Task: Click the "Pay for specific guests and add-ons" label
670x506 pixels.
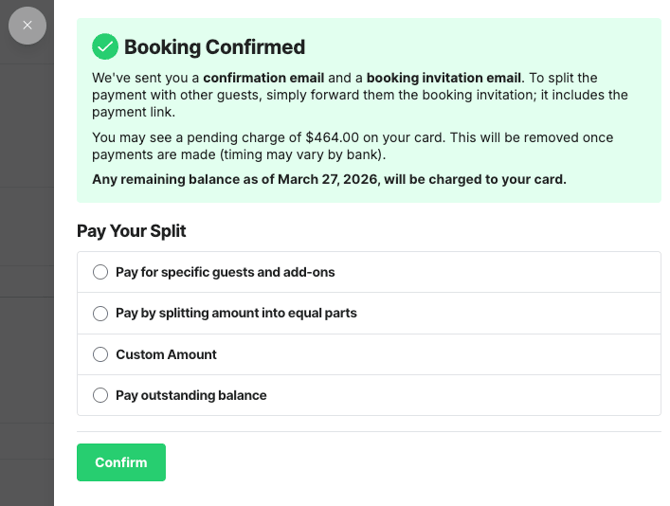Action: 225,272
